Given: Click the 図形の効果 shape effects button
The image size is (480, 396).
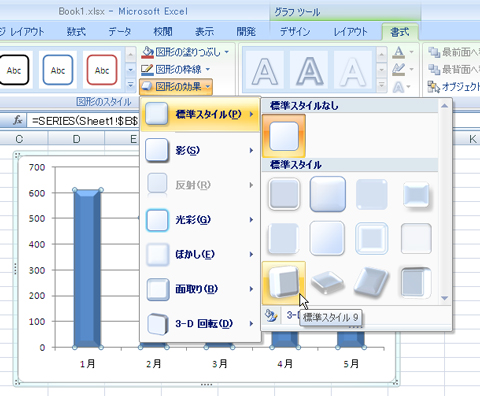Looking at the screenshot, I should [x=176, y=87].
